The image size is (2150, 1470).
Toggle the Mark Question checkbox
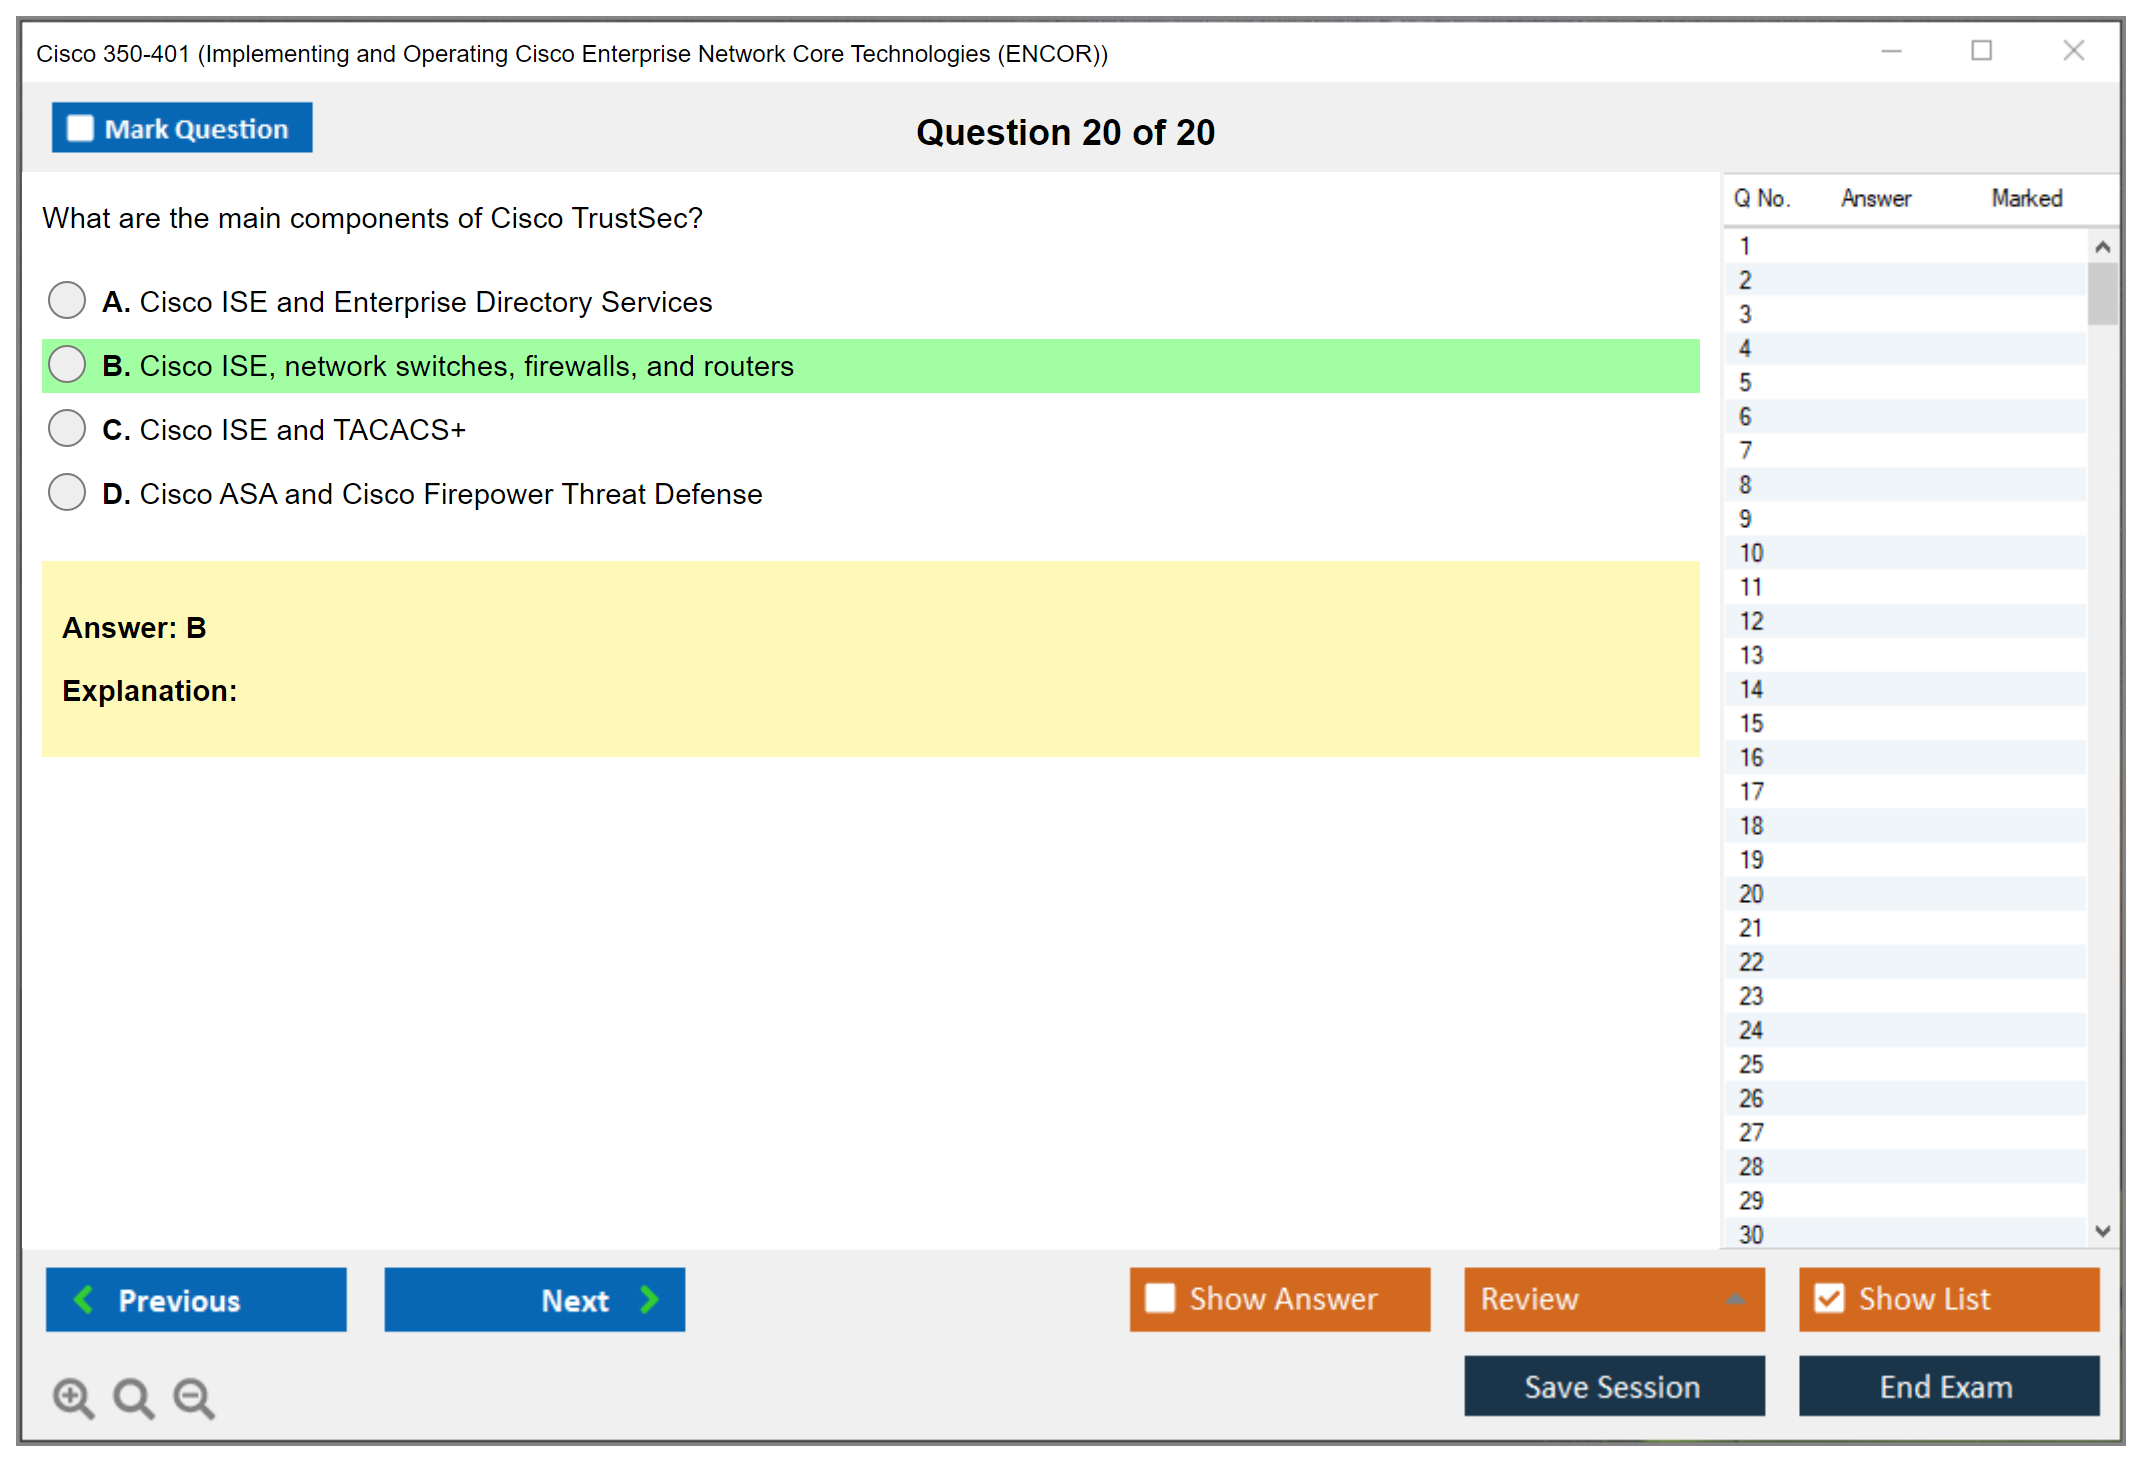(80, 129)
